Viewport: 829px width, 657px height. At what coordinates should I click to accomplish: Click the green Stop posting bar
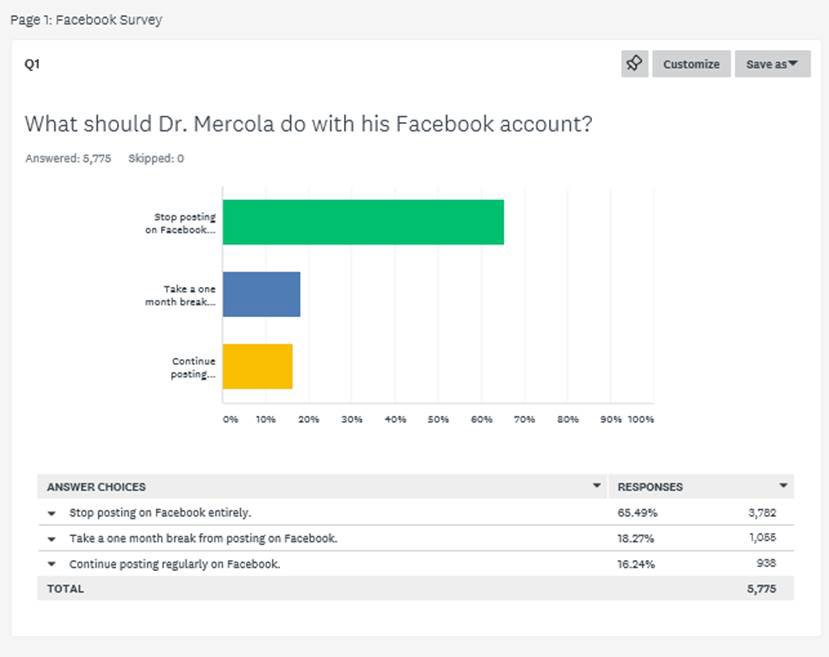point(362,222)
